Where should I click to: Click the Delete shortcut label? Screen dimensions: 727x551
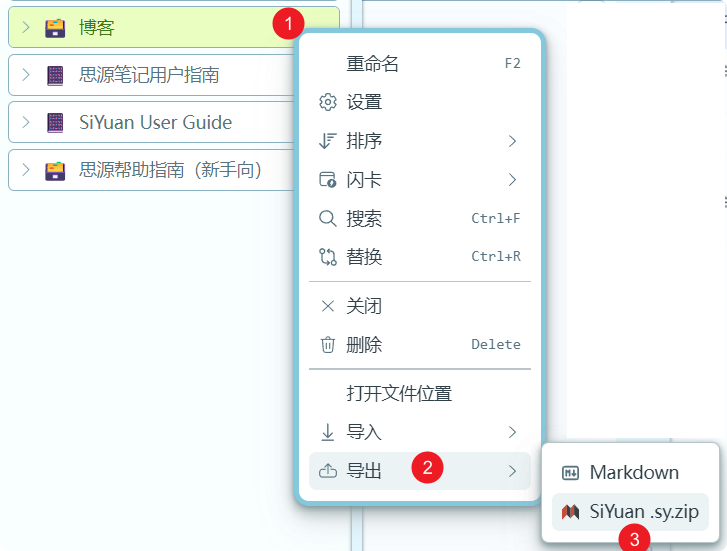[x=496, y=345]
